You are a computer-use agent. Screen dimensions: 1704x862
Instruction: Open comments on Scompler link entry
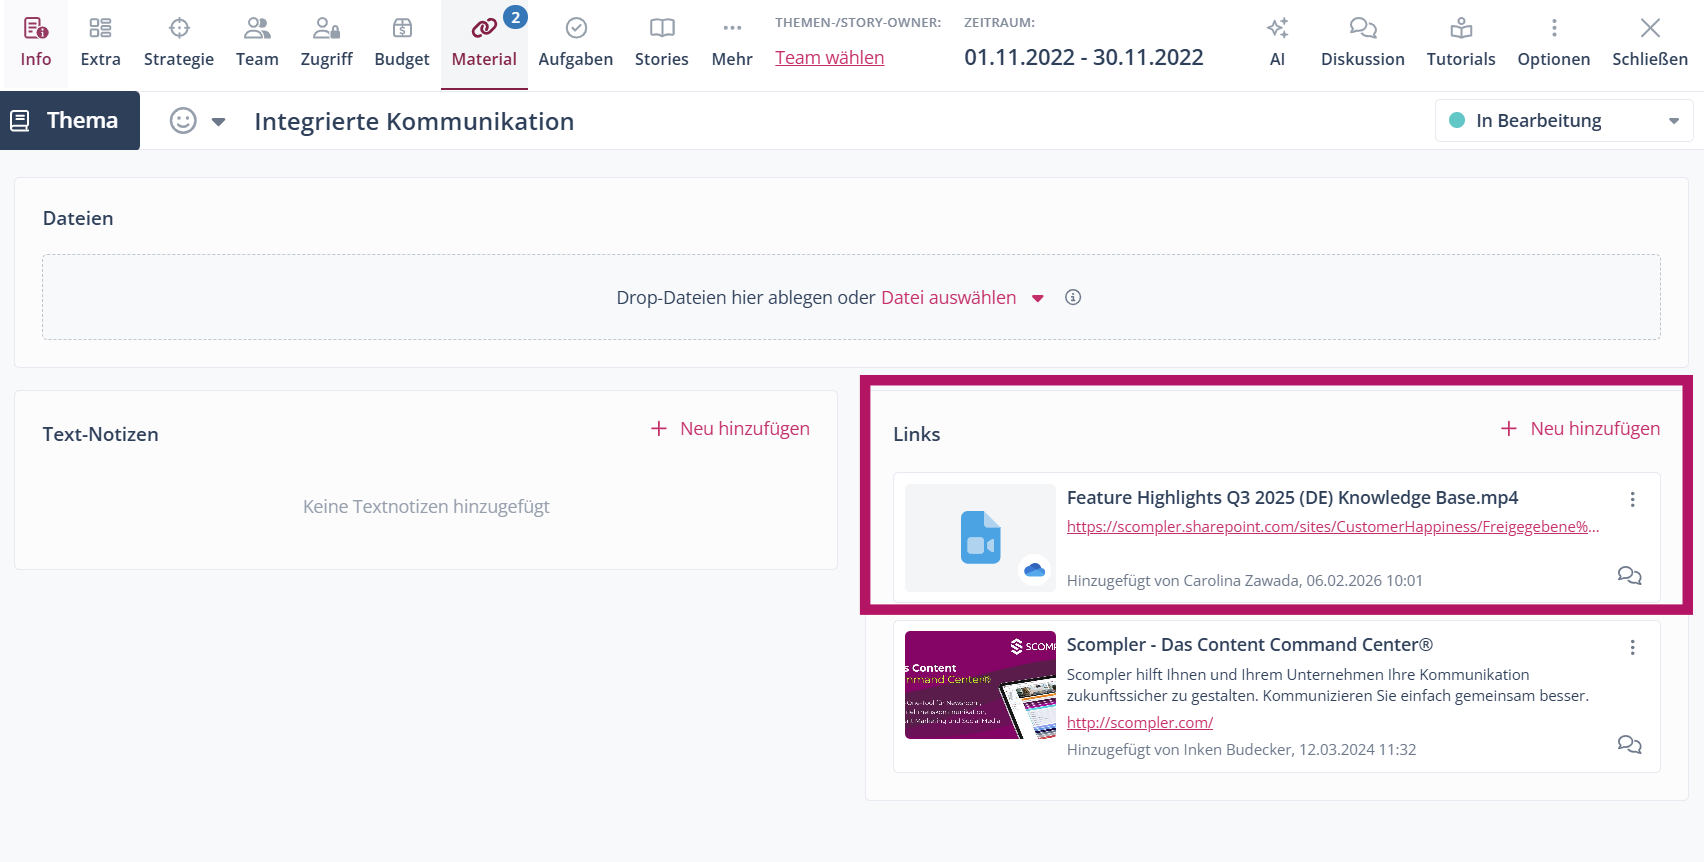click(x=1629, y=745)
